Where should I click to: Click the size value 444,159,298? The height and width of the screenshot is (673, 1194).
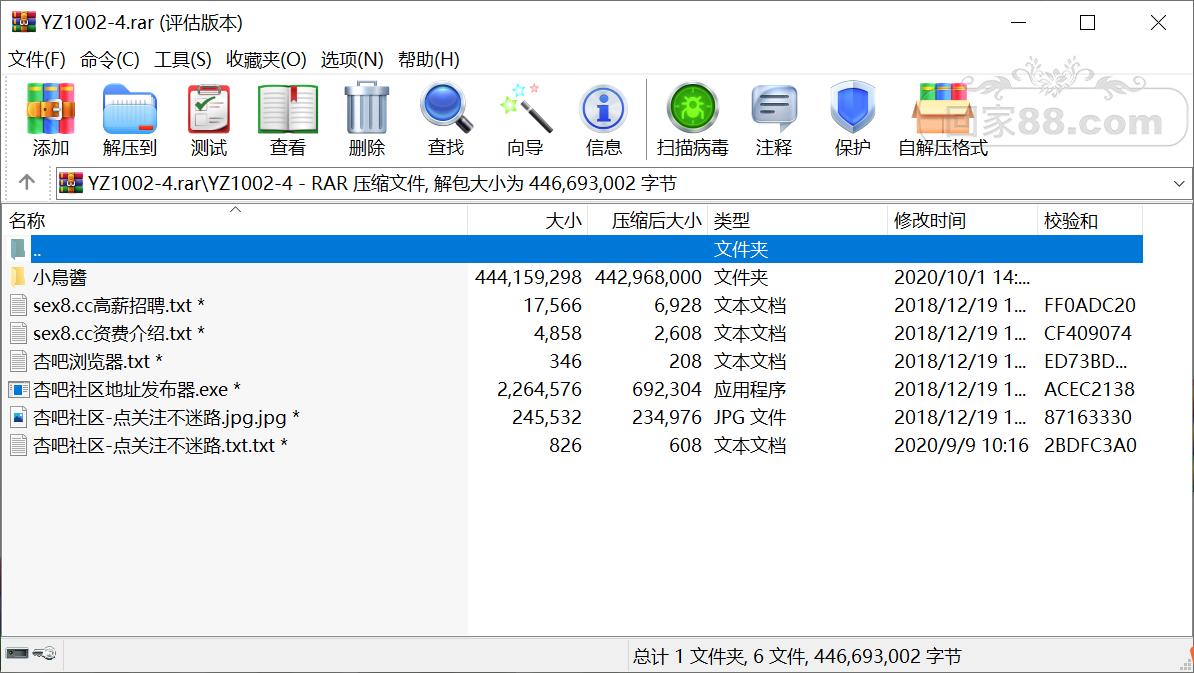(x=528, y=277)
